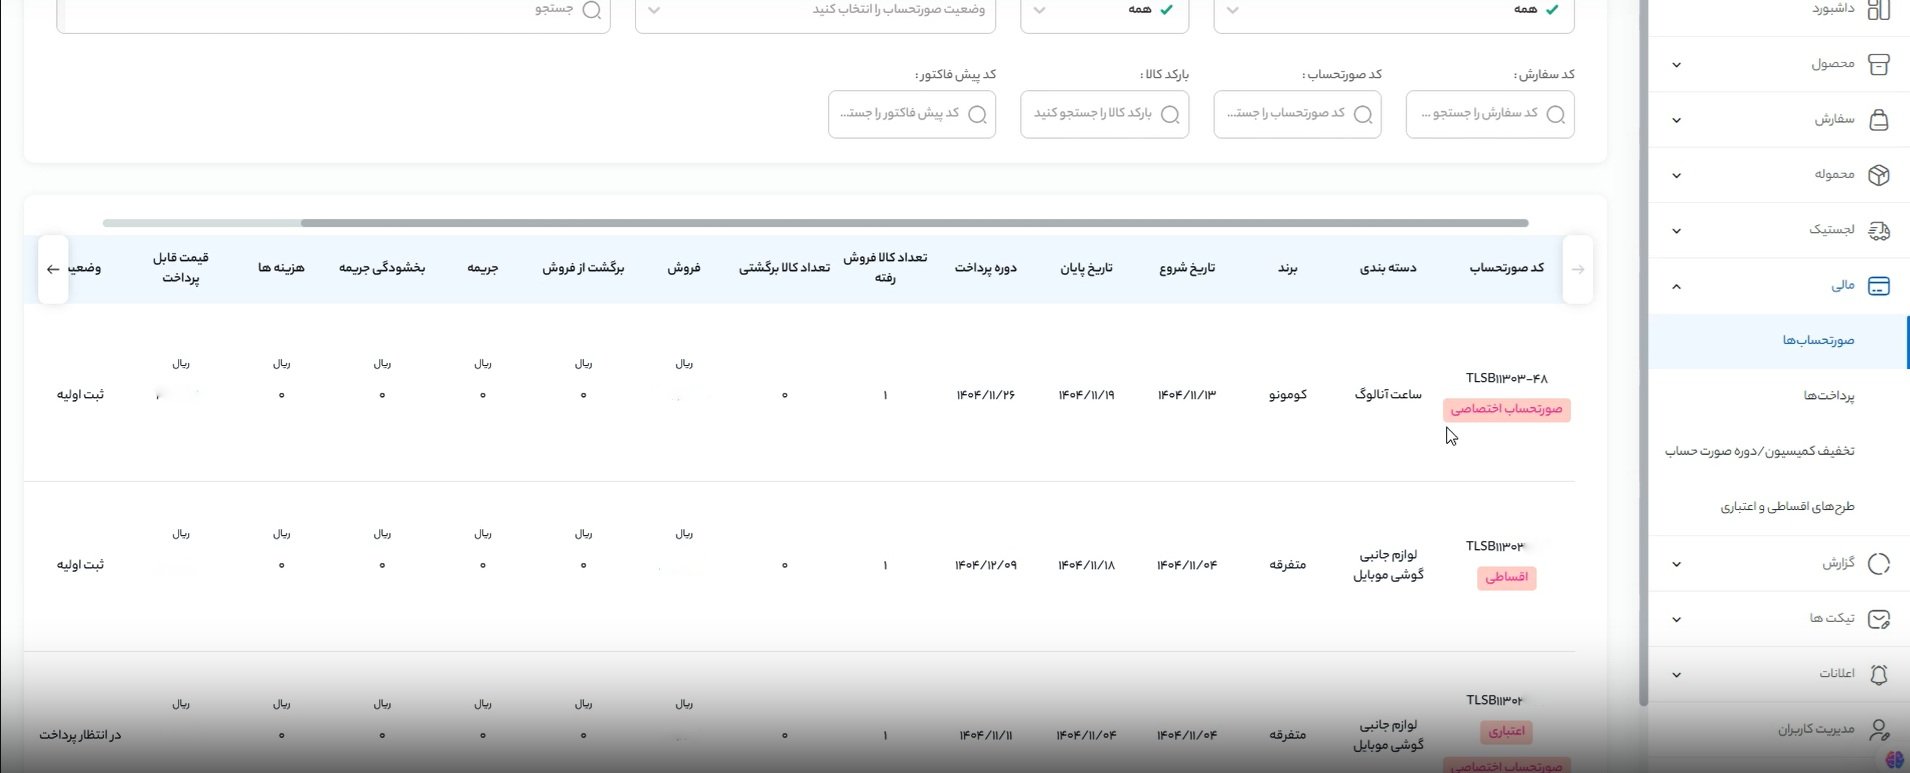Expand the محصول menu chevron

click(x=1676, y=65)
